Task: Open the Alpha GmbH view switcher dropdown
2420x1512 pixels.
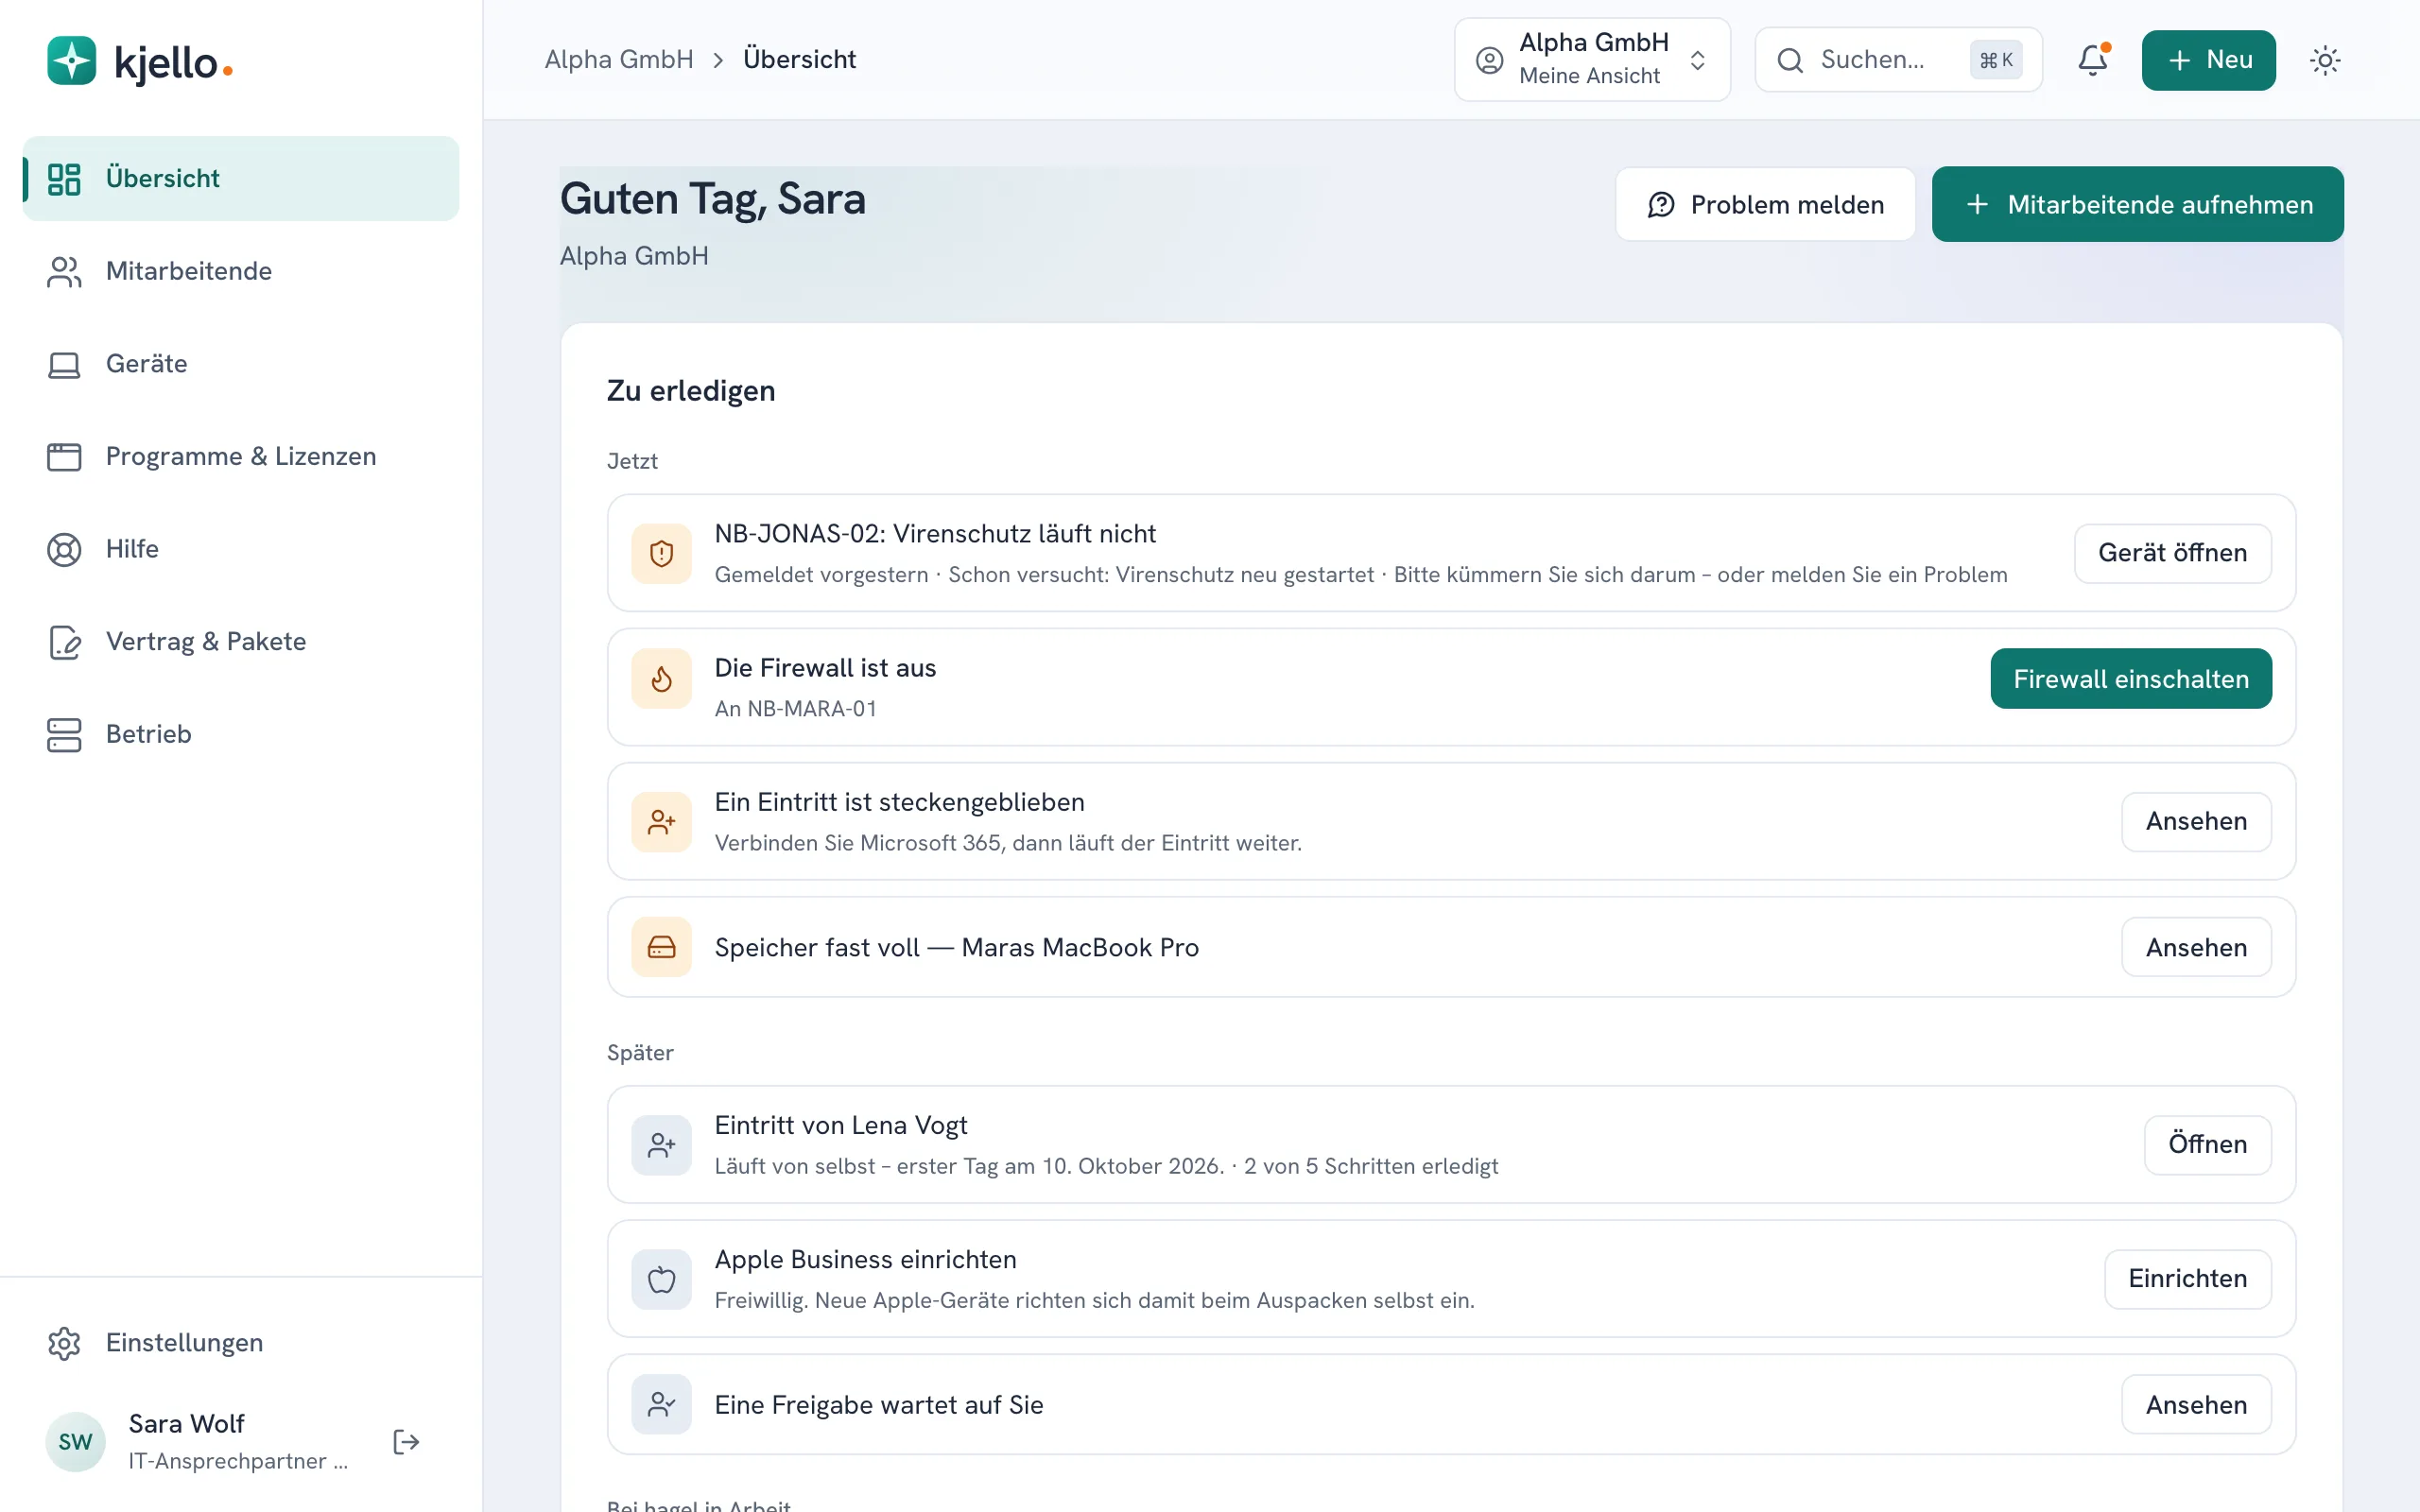Action: [x=1592, y=60]
